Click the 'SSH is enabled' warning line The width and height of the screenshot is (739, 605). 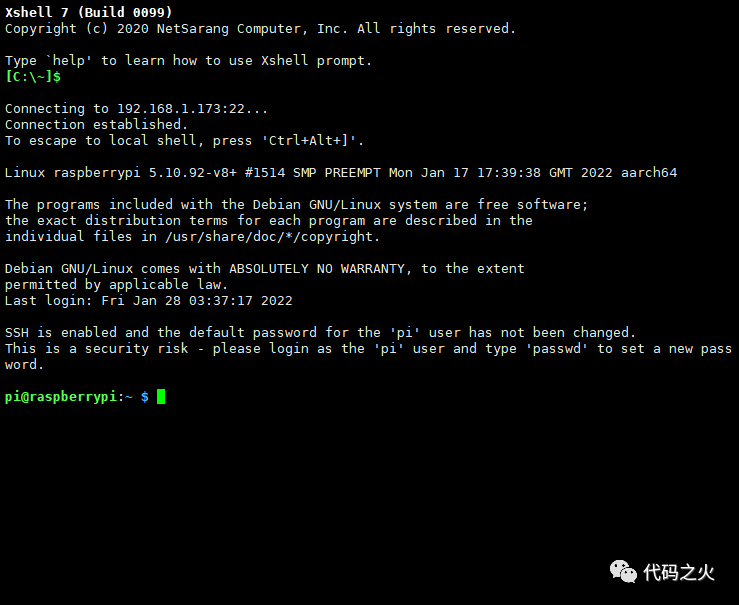320,333
